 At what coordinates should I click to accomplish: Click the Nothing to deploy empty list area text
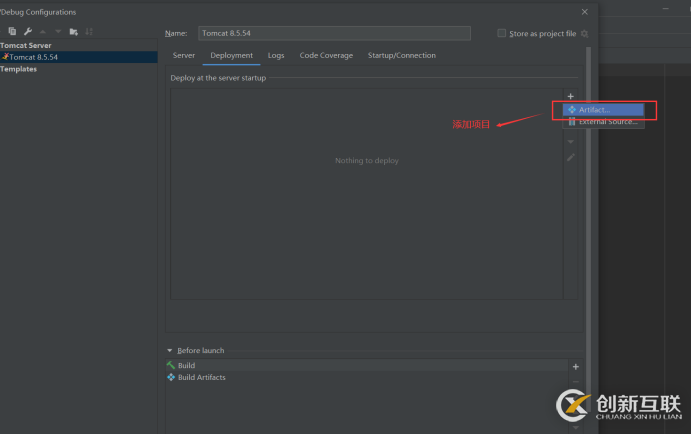tap(367, 161)
